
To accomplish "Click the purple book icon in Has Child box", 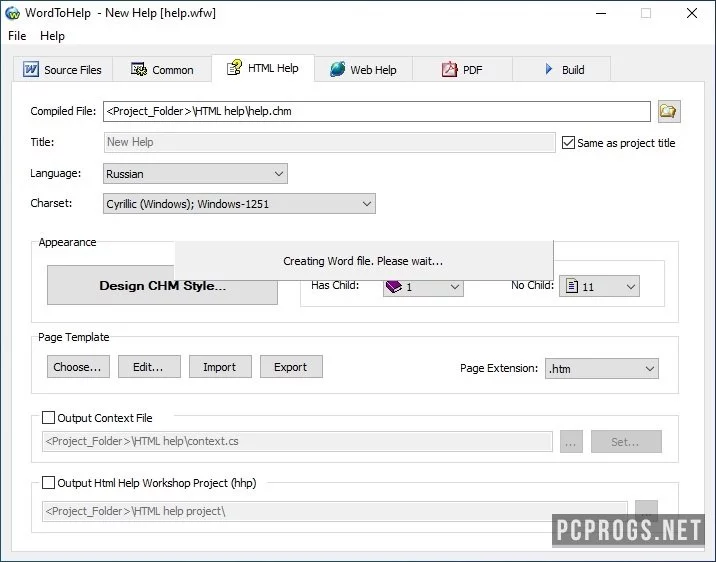I will click(x=394, y=287).
